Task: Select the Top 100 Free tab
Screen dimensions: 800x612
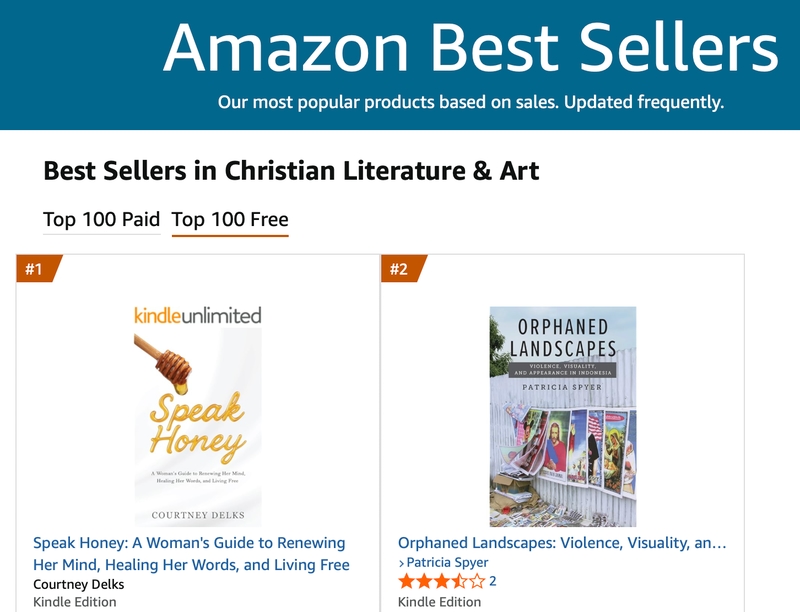Action: (x=230, y=219)
